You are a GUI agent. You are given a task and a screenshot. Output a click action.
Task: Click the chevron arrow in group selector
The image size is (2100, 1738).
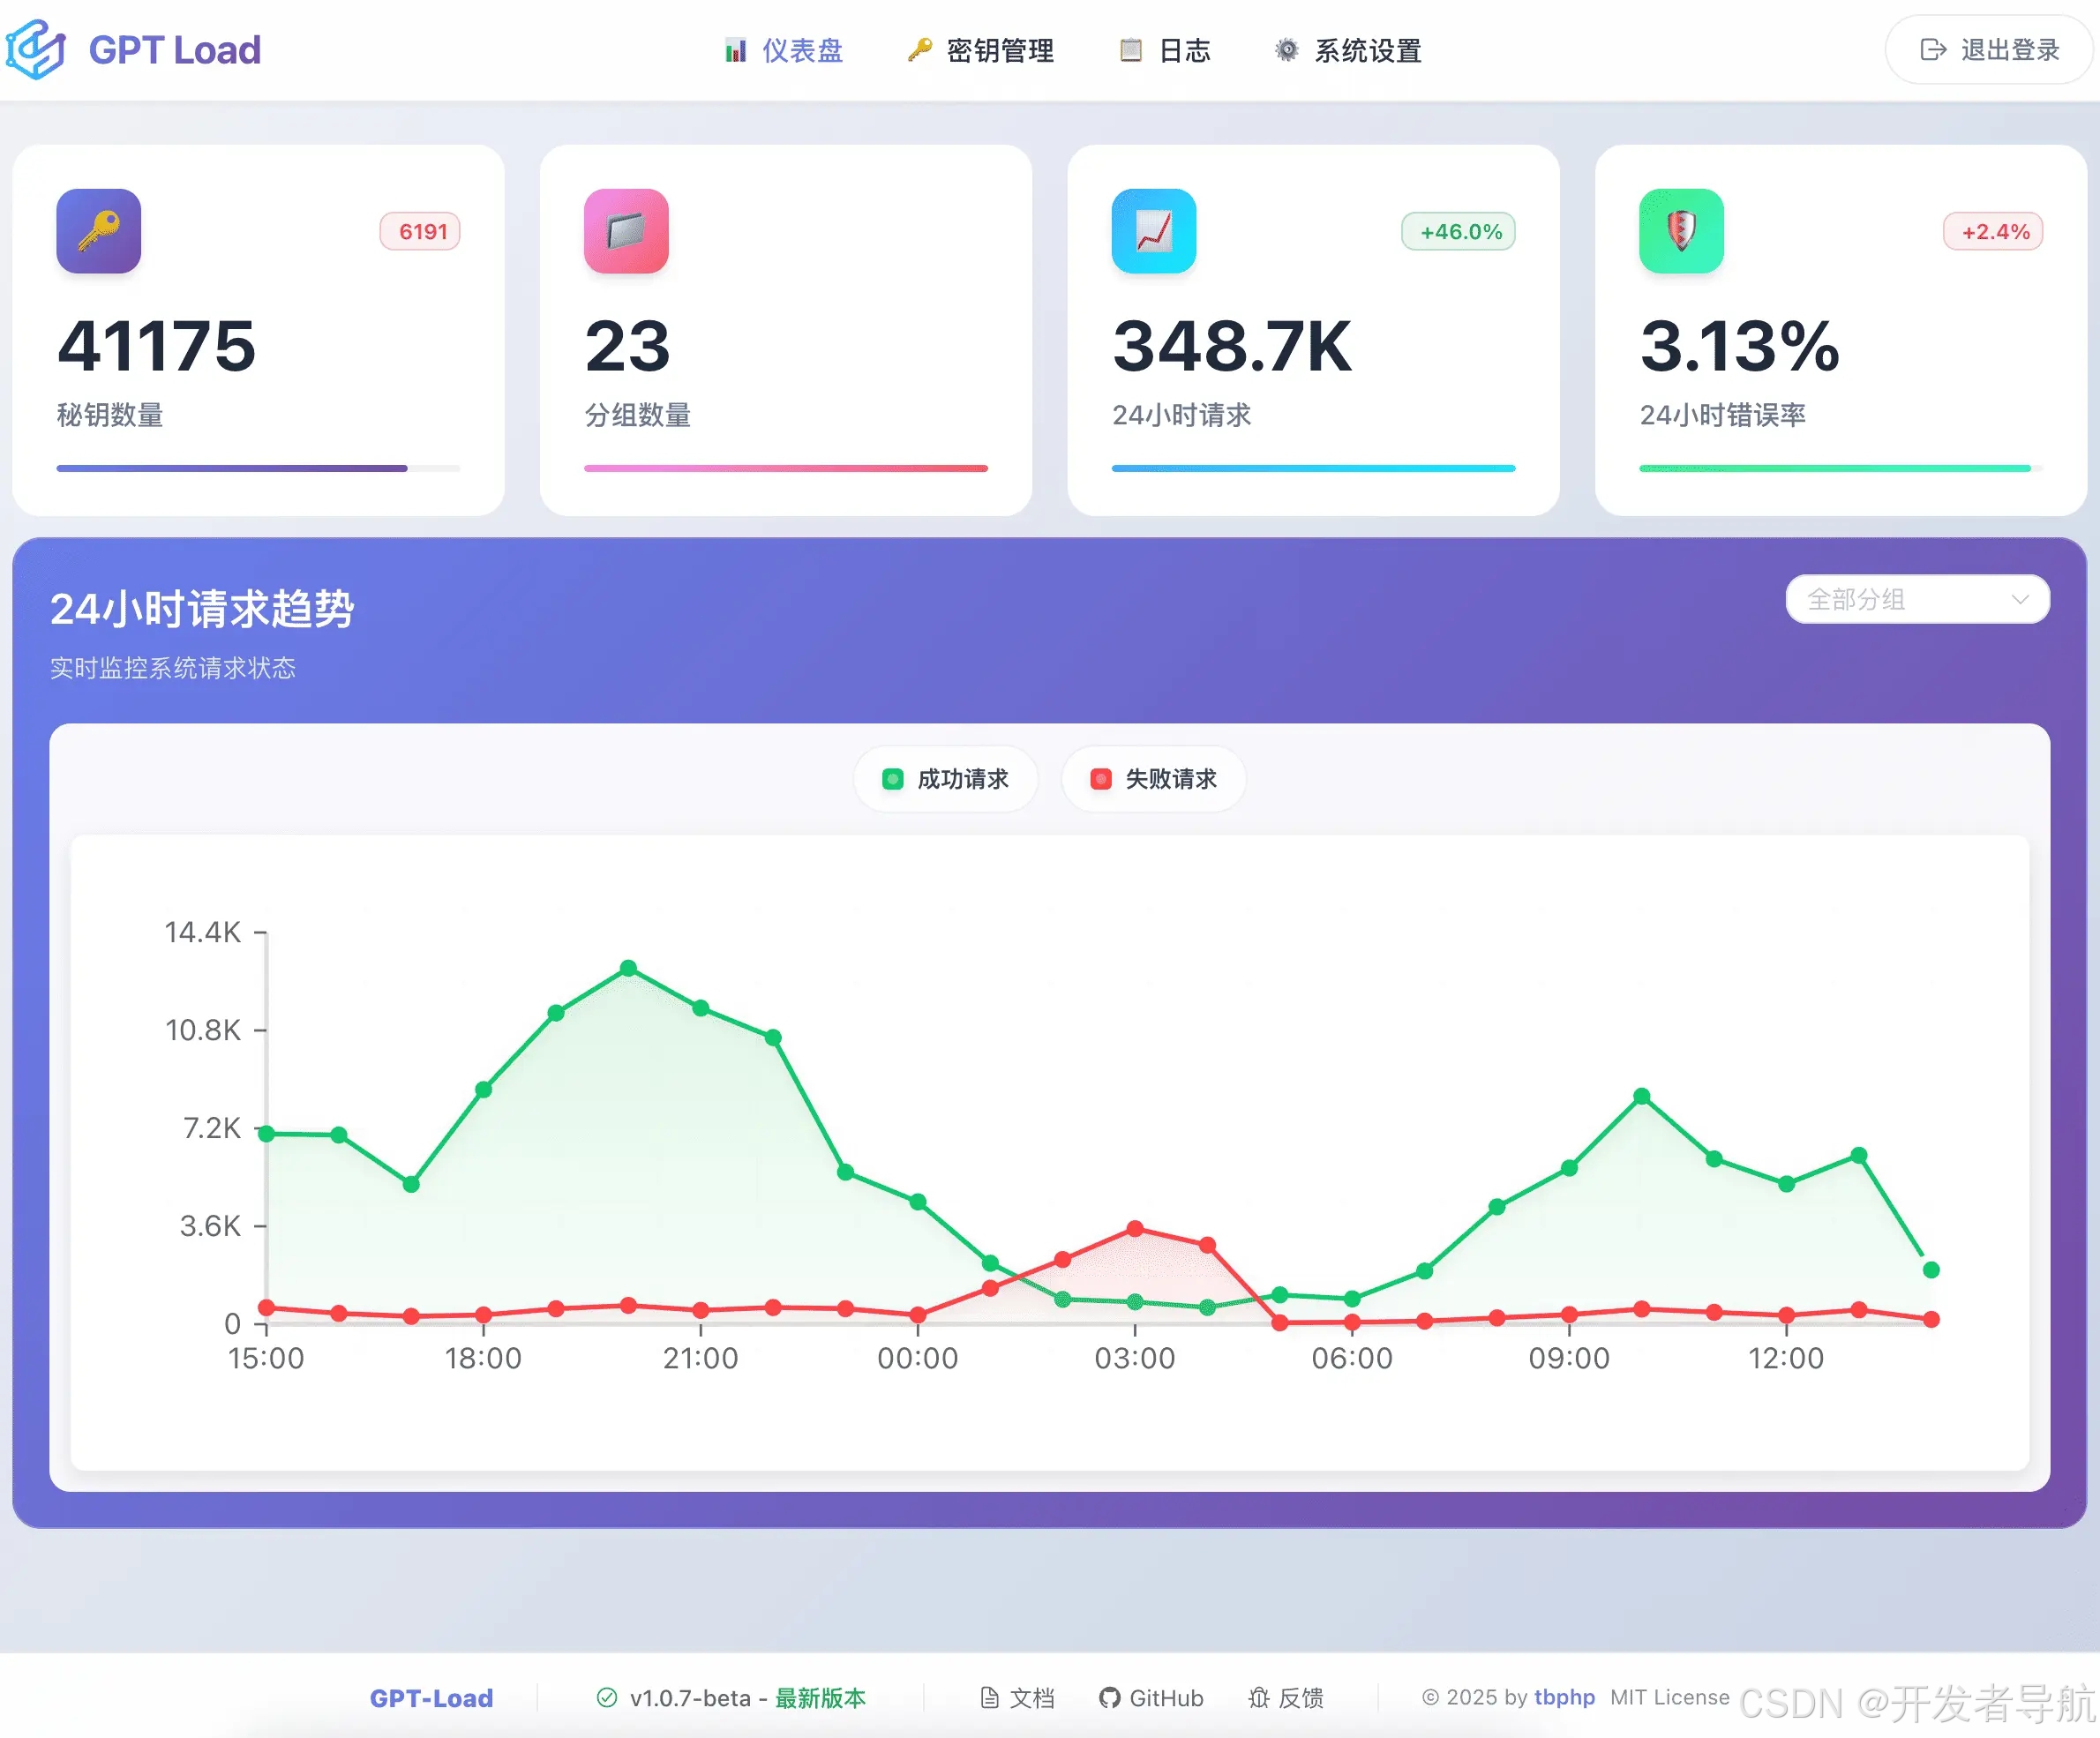2019,599
